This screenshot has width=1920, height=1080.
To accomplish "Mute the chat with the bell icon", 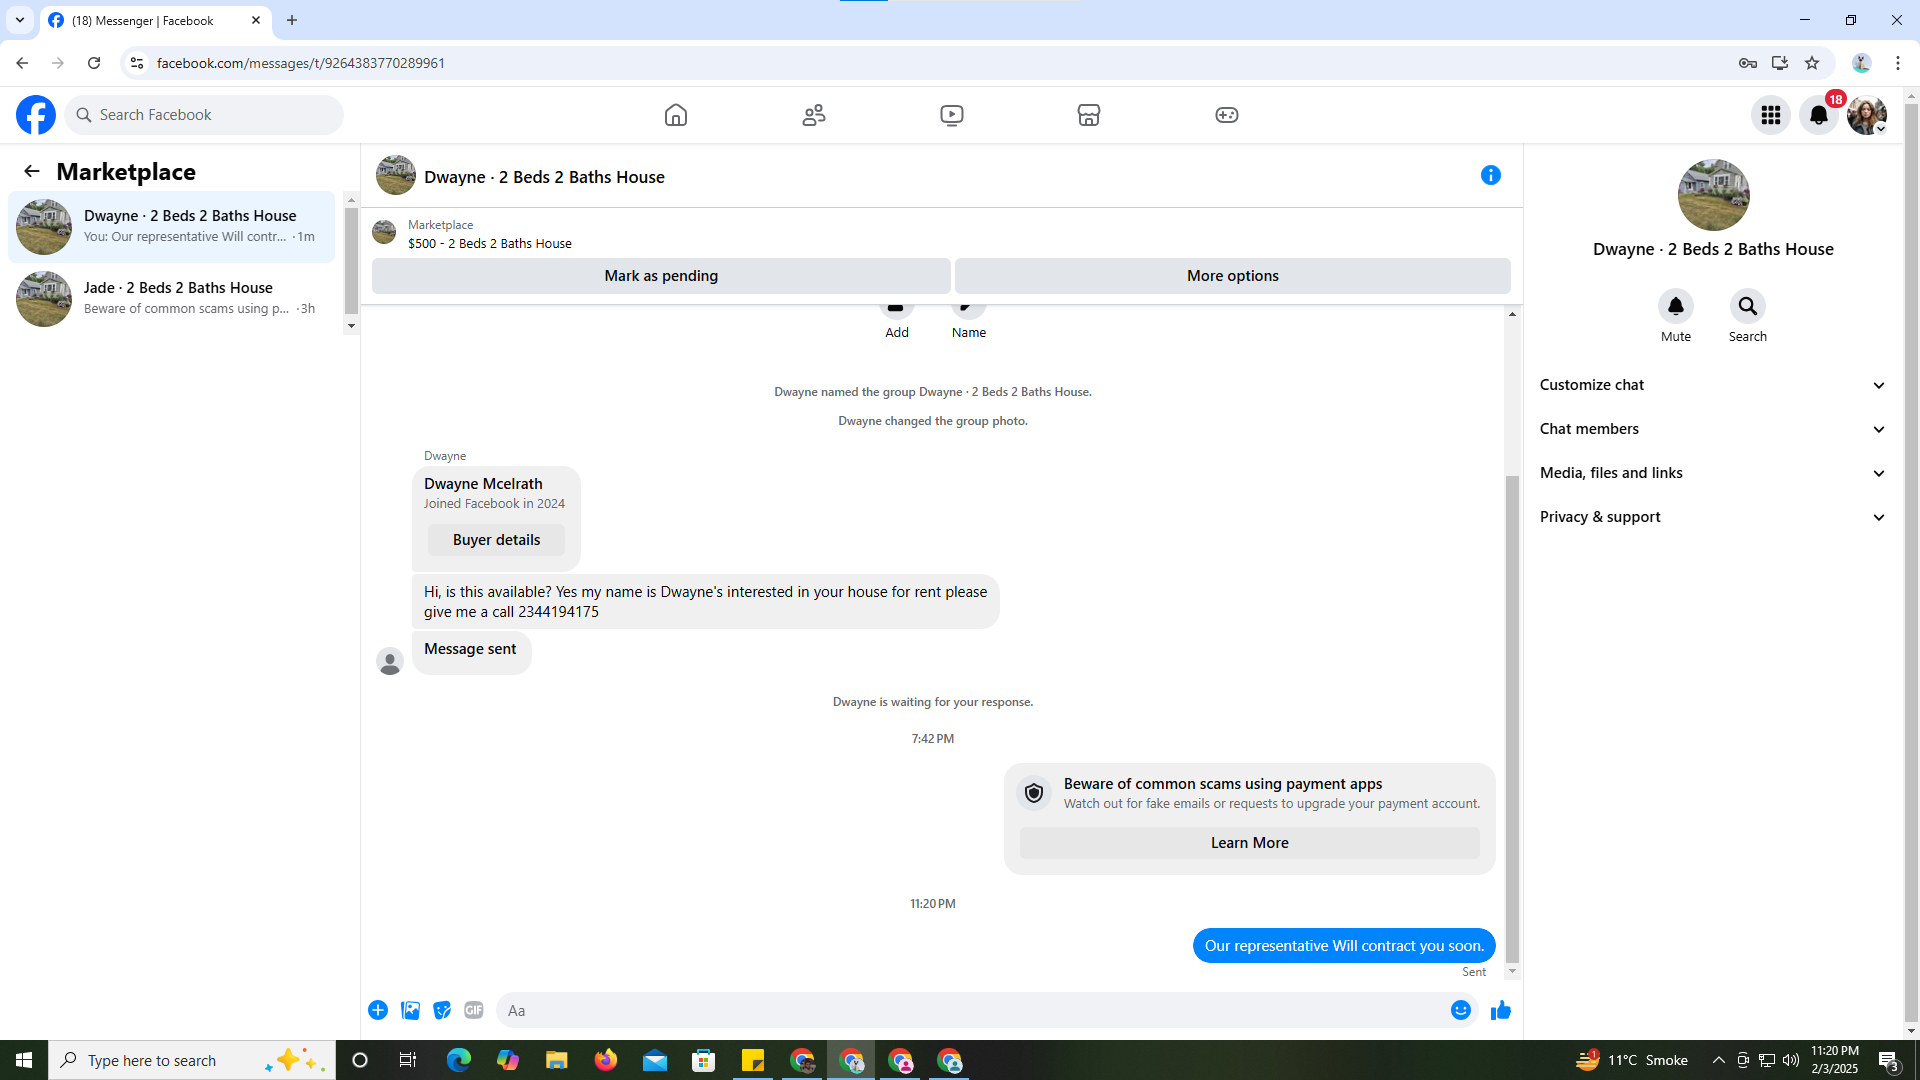I will pos(1676,306).
